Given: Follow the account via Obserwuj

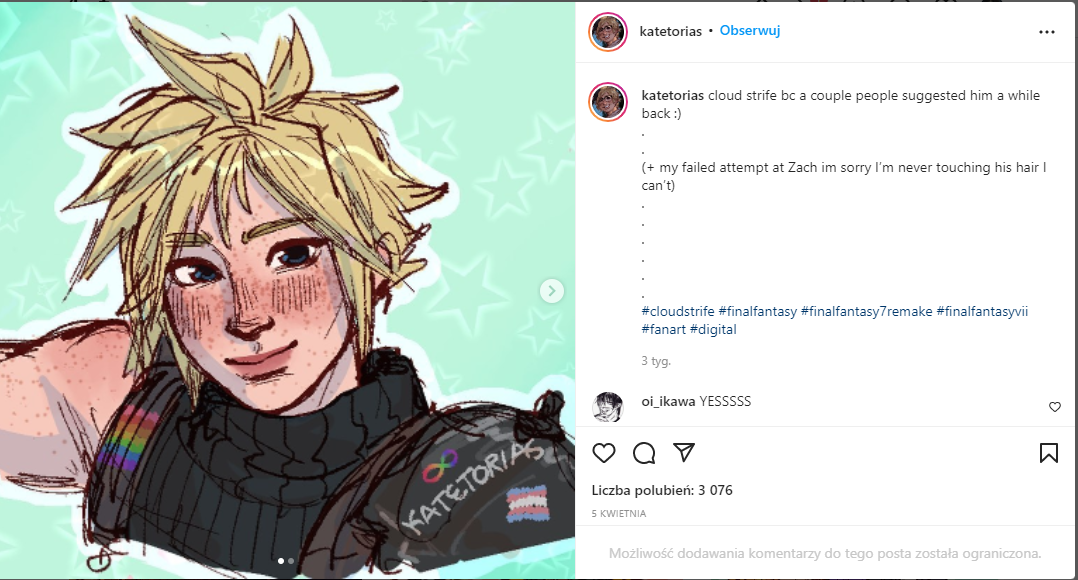Looking at the screenshot, I should click(x=749, y=31).
